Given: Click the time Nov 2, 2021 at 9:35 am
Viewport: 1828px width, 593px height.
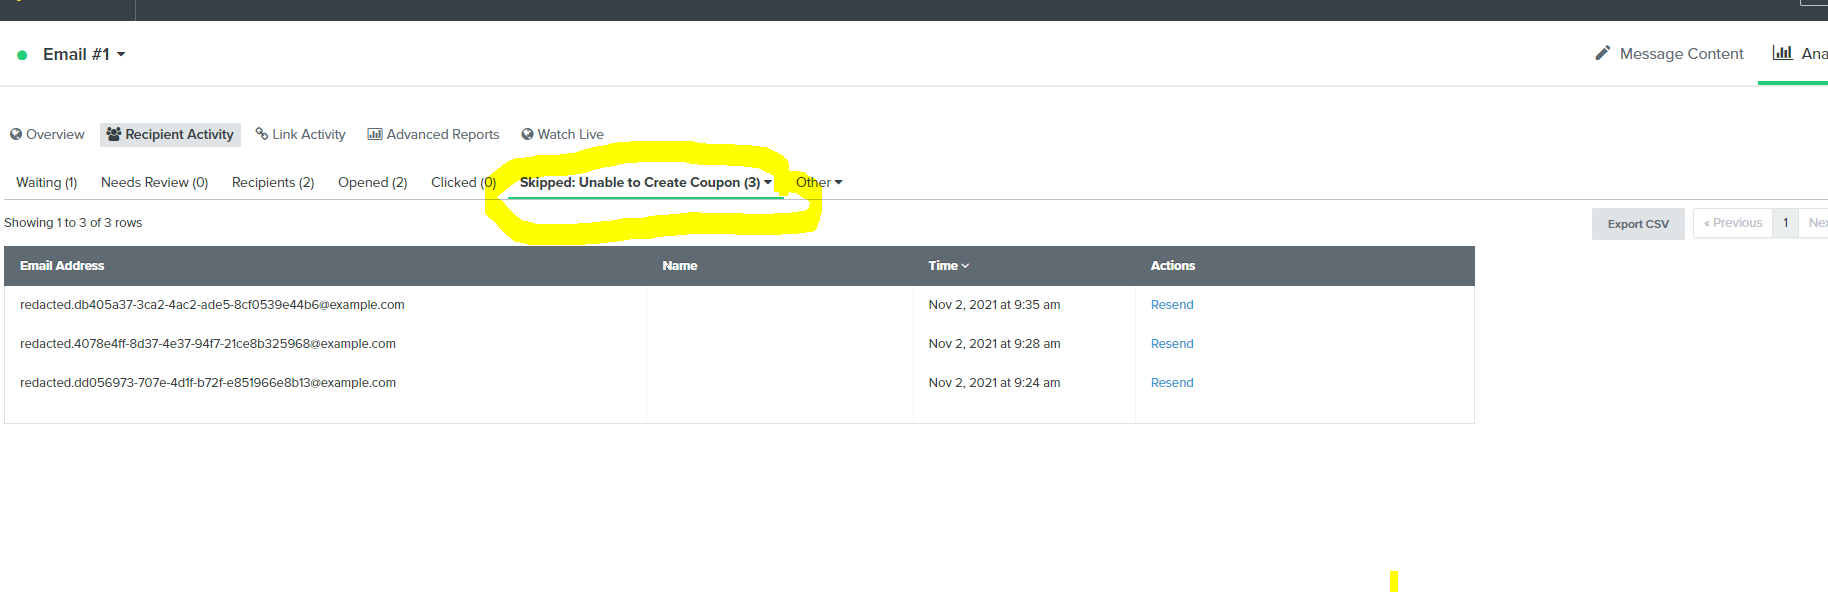Looking at the screenshot, I should pos(994,305).
